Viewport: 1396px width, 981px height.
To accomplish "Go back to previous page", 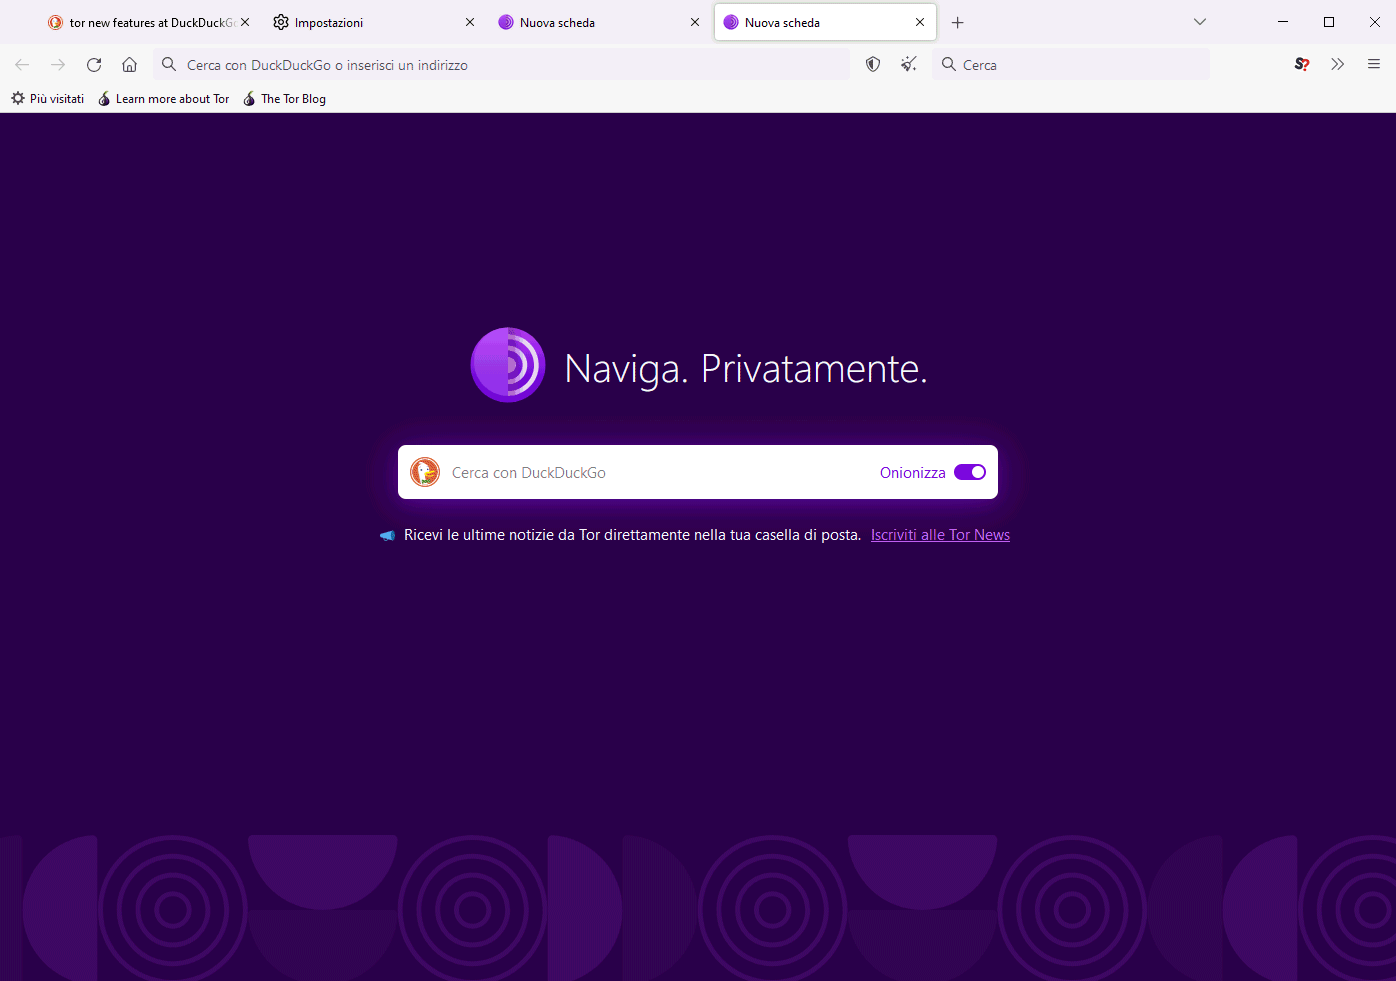I will pyautogui.click(x=22, y=65).
